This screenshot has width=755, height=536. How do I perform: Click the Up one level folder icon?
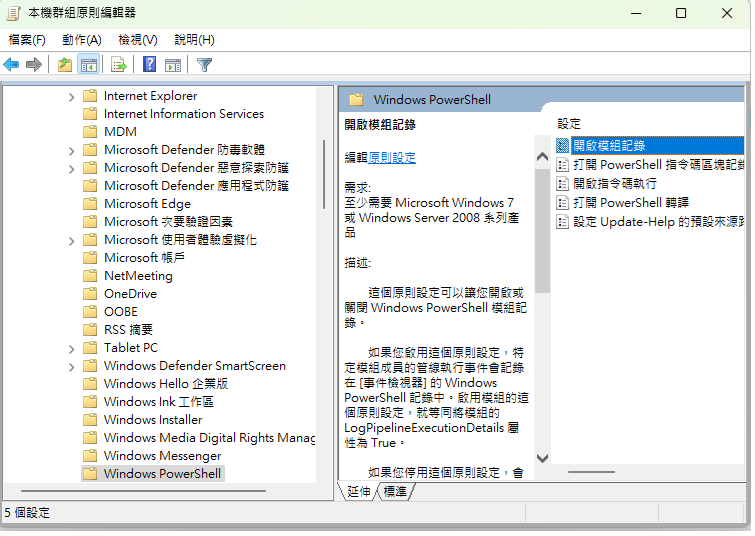point(65,65)
